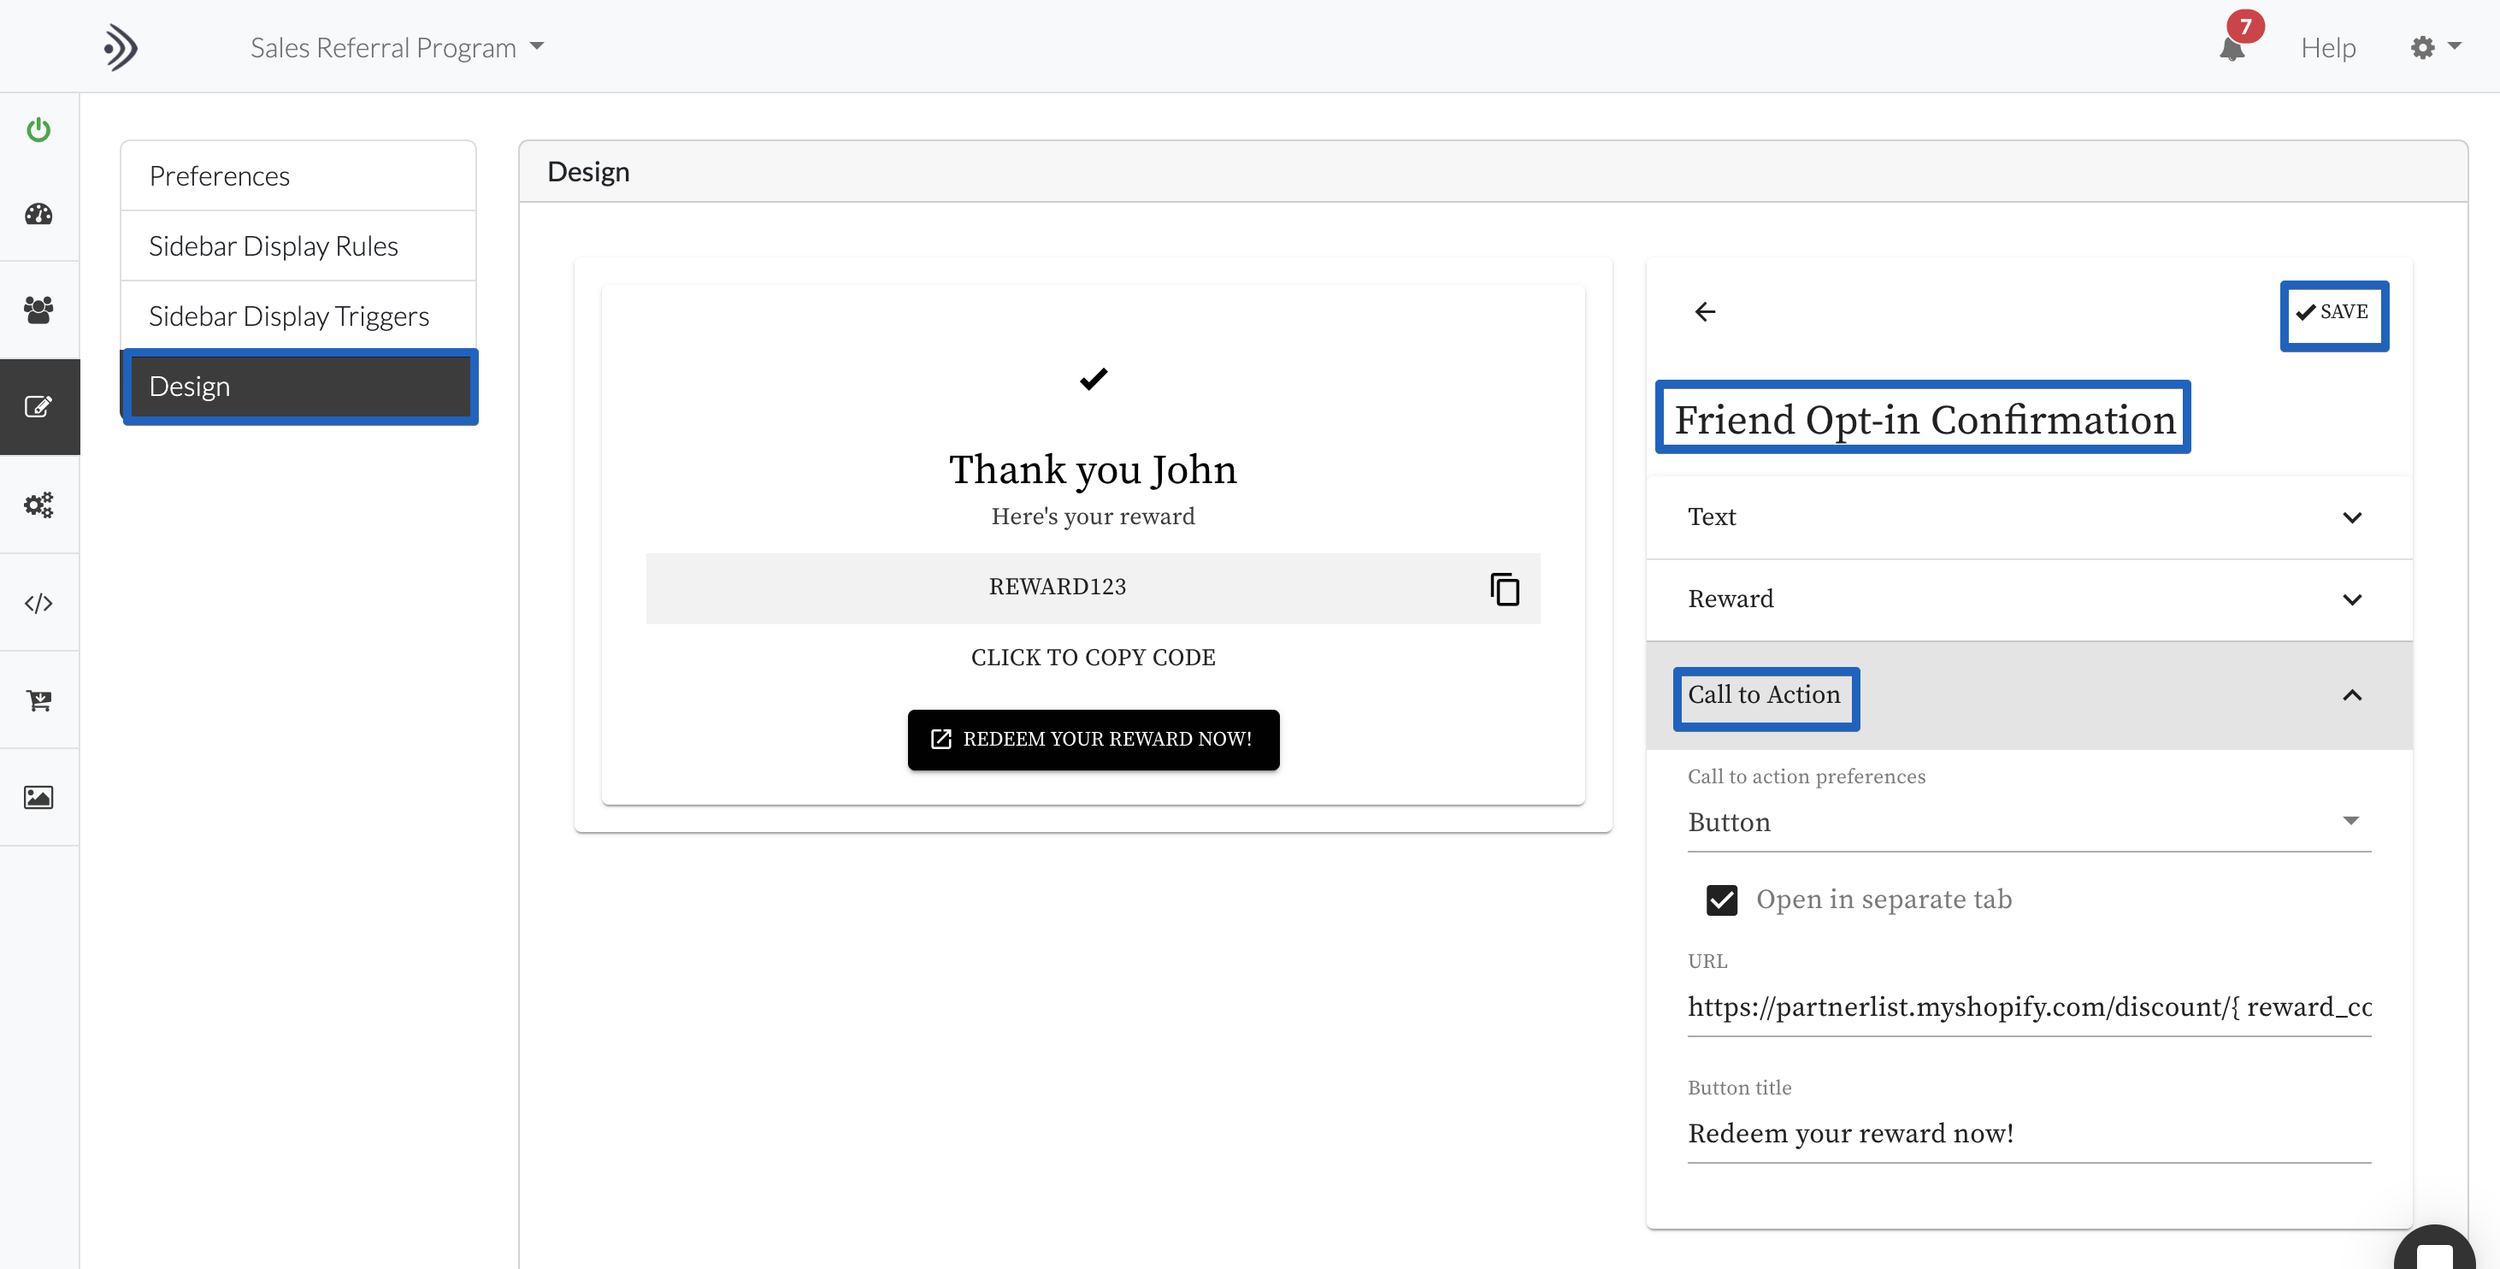
Task: Open Sales Referral Program dropdown
Action: point(397,47)
